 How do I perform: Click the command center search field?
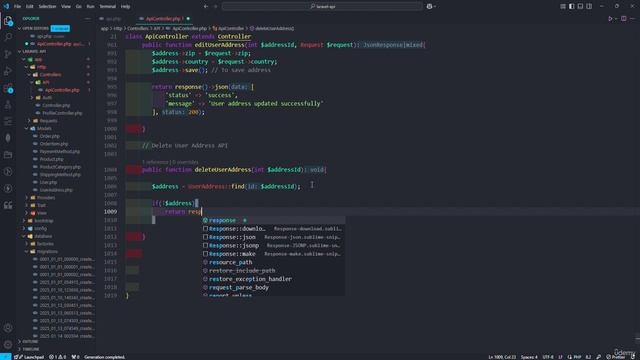(322, 7)
